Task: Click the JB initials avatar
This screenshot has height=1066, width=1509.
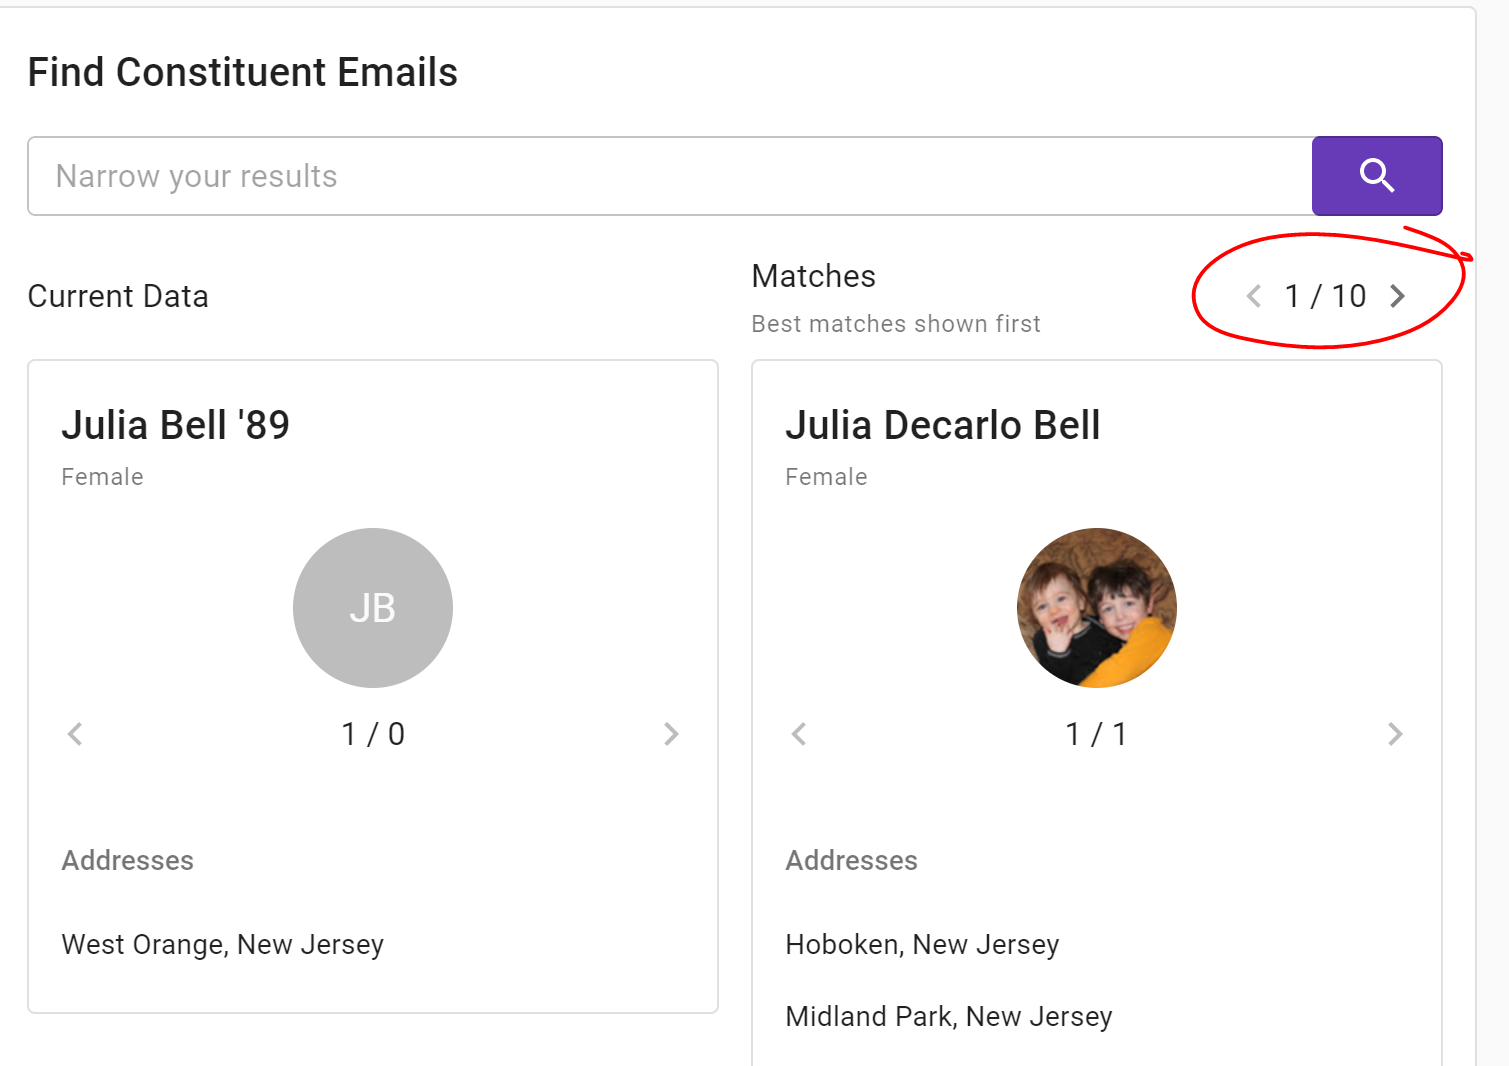Action: pos(372,608)
